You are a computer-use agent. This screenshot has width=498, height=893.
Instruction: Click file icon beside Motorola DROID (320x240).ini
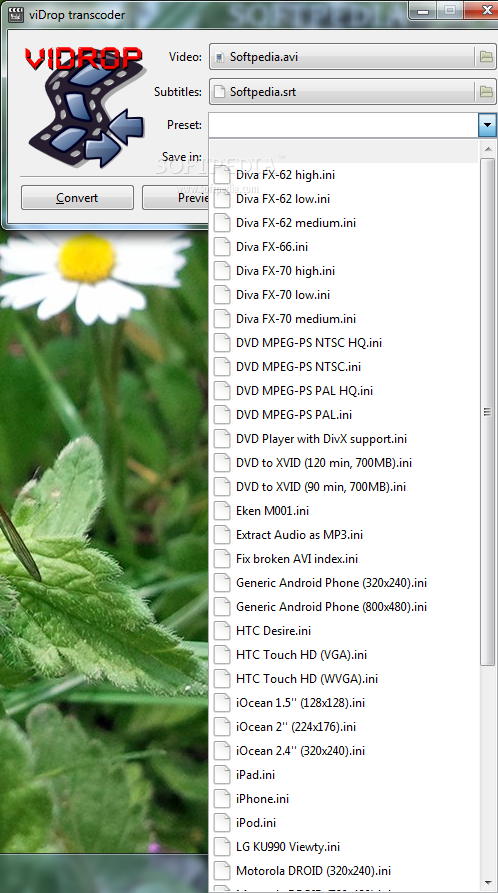(x=222, y=871)
